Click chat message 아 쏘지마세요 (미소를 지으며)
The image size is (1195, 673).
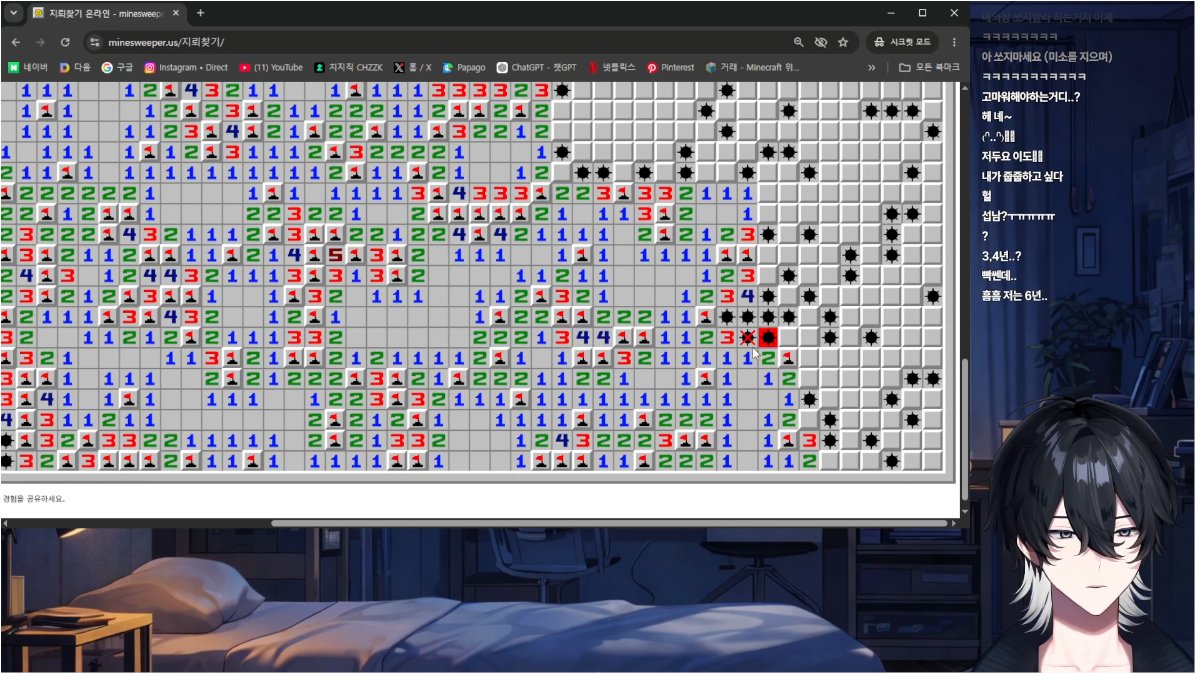pyautogui.click(x=1046, y=56)
